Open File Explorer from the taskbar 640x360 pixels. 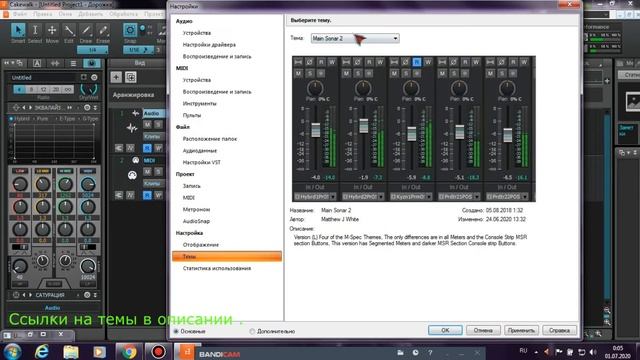click(x=71, y=351)
